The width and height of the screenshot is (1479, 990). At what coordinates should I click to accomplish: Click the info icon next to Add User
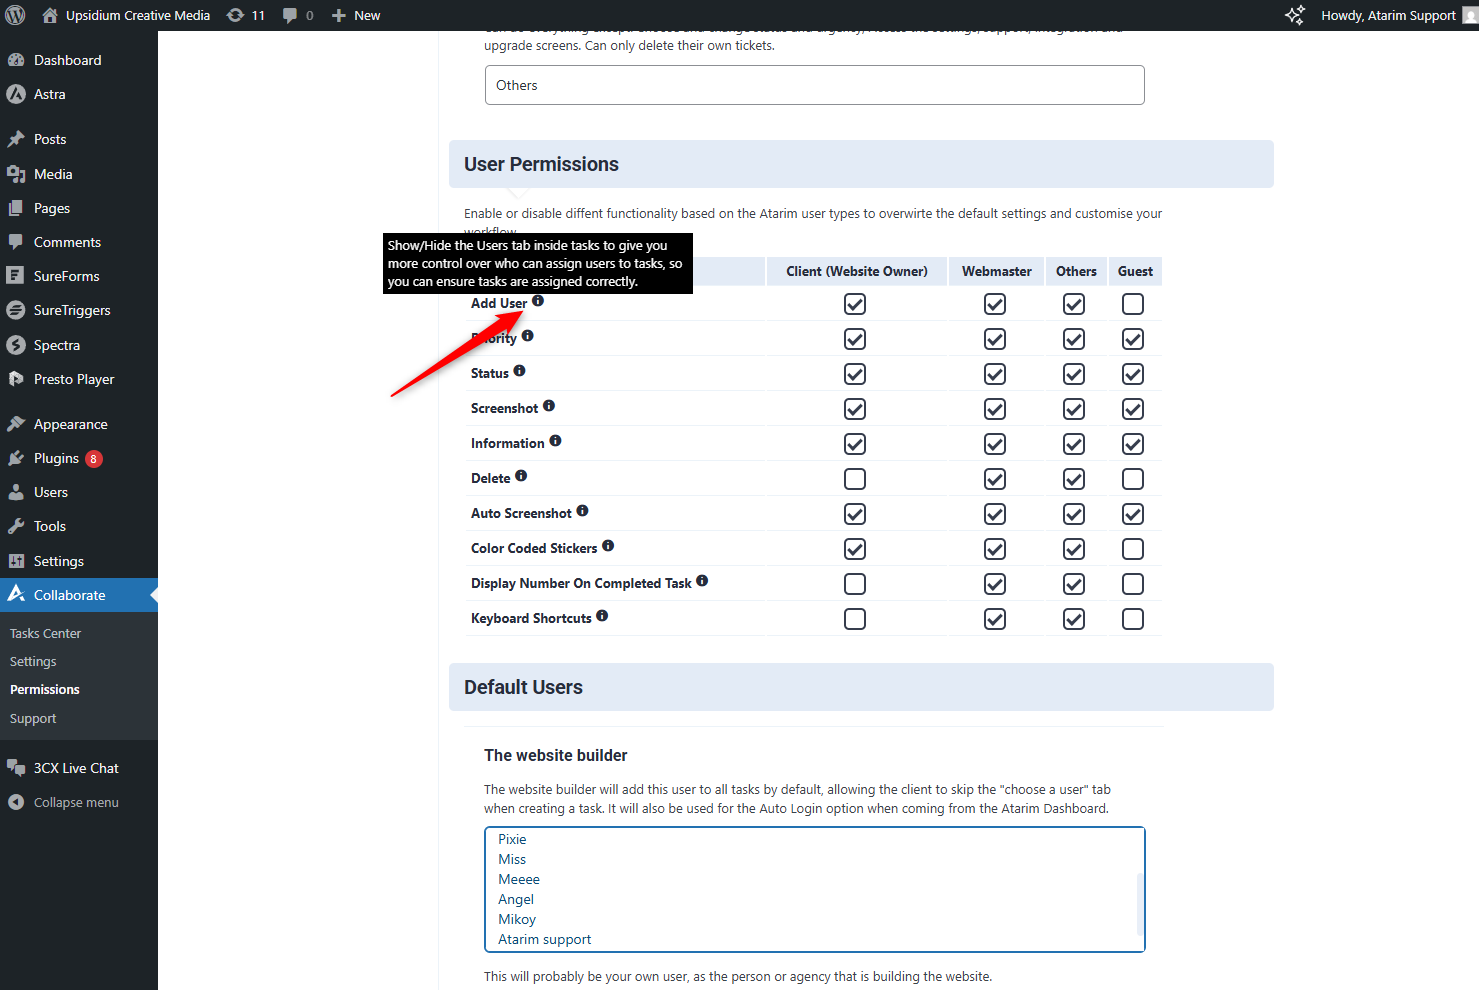tap(538, 301)
